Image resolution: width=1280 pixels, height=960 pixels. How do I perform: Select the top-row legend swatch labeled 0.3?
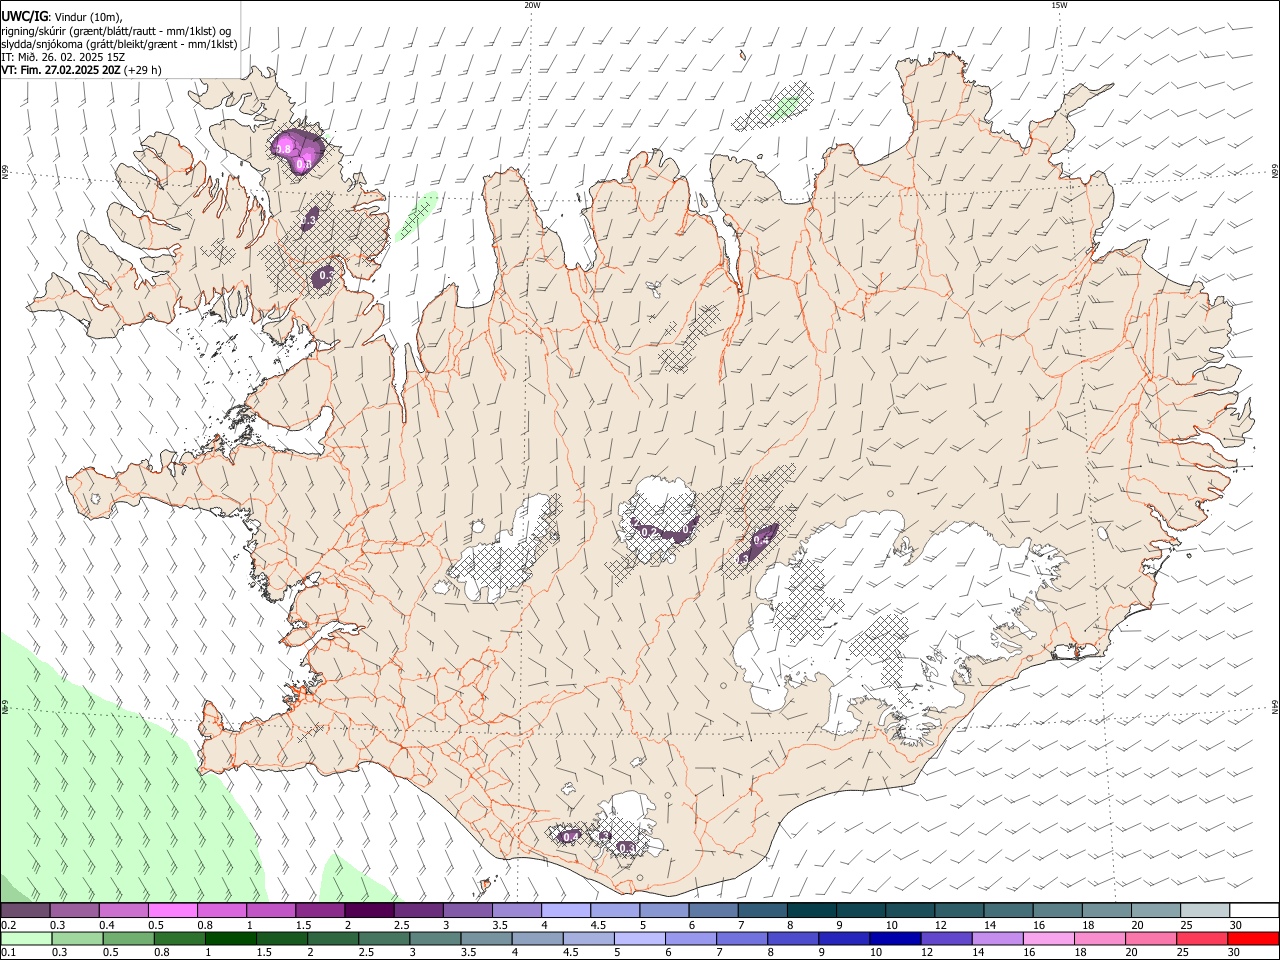[x=74, y=911]
